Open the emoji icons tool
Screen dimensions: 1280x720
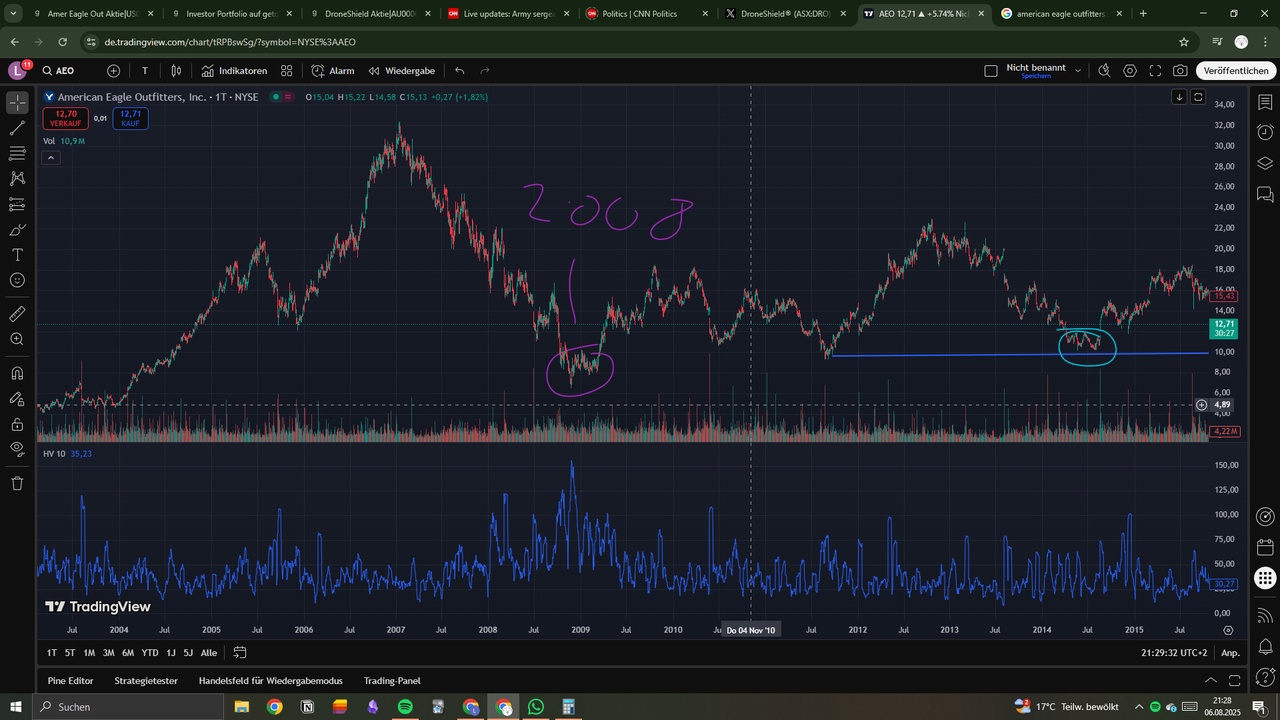17,280
